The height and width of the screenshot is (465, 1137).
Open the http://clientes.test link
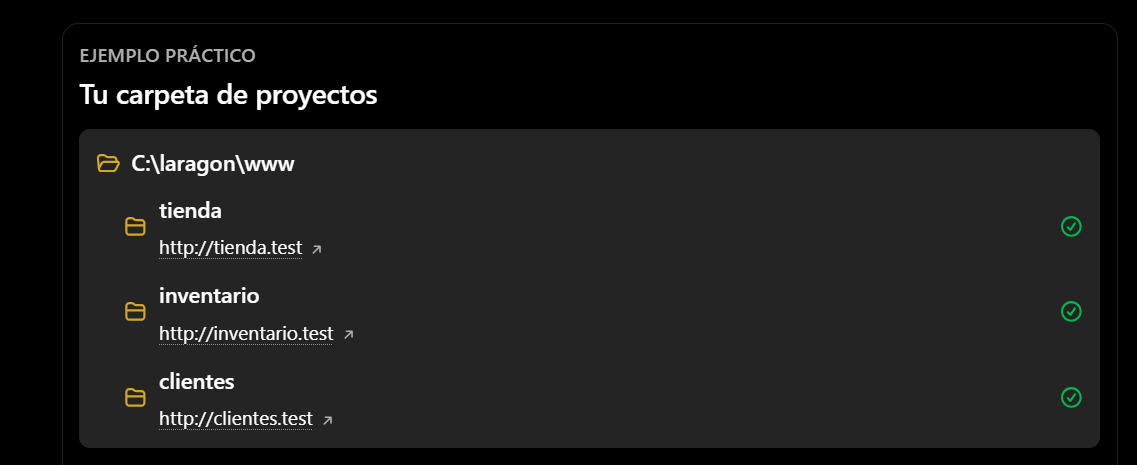236,419
